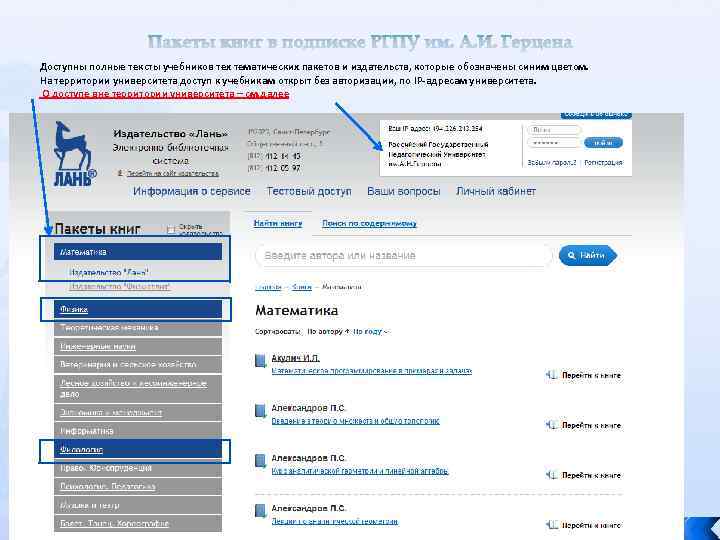
Task: Click Главная breadcrumb link
Action: 268,287
